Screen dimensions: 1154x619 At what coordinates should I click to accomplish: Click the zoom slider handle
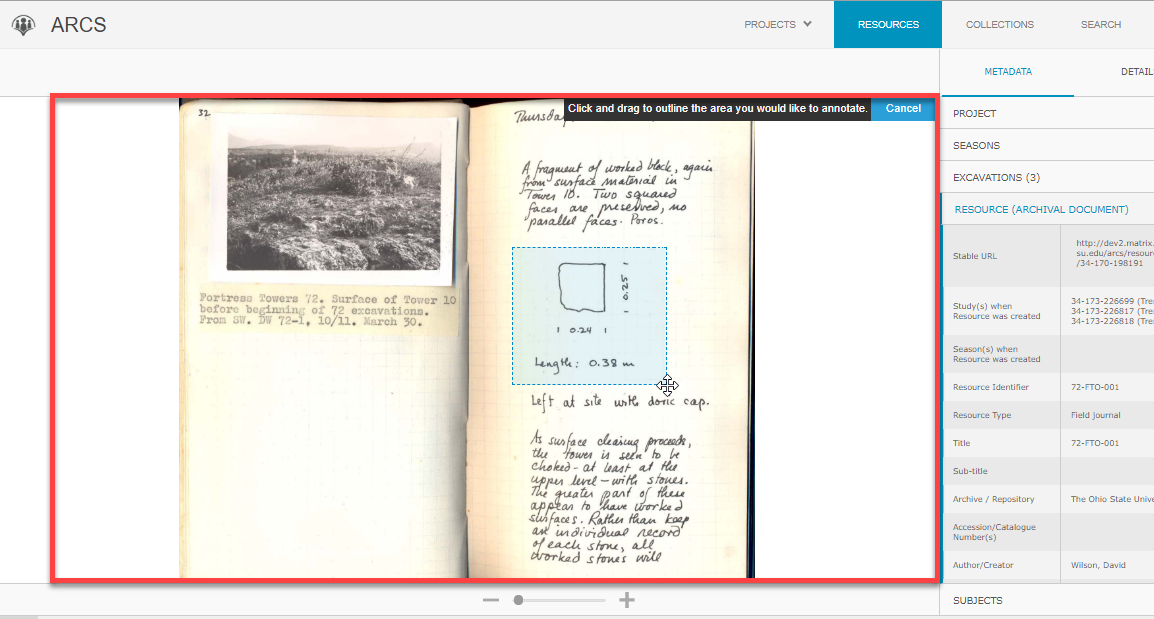(x=518, y=601)
